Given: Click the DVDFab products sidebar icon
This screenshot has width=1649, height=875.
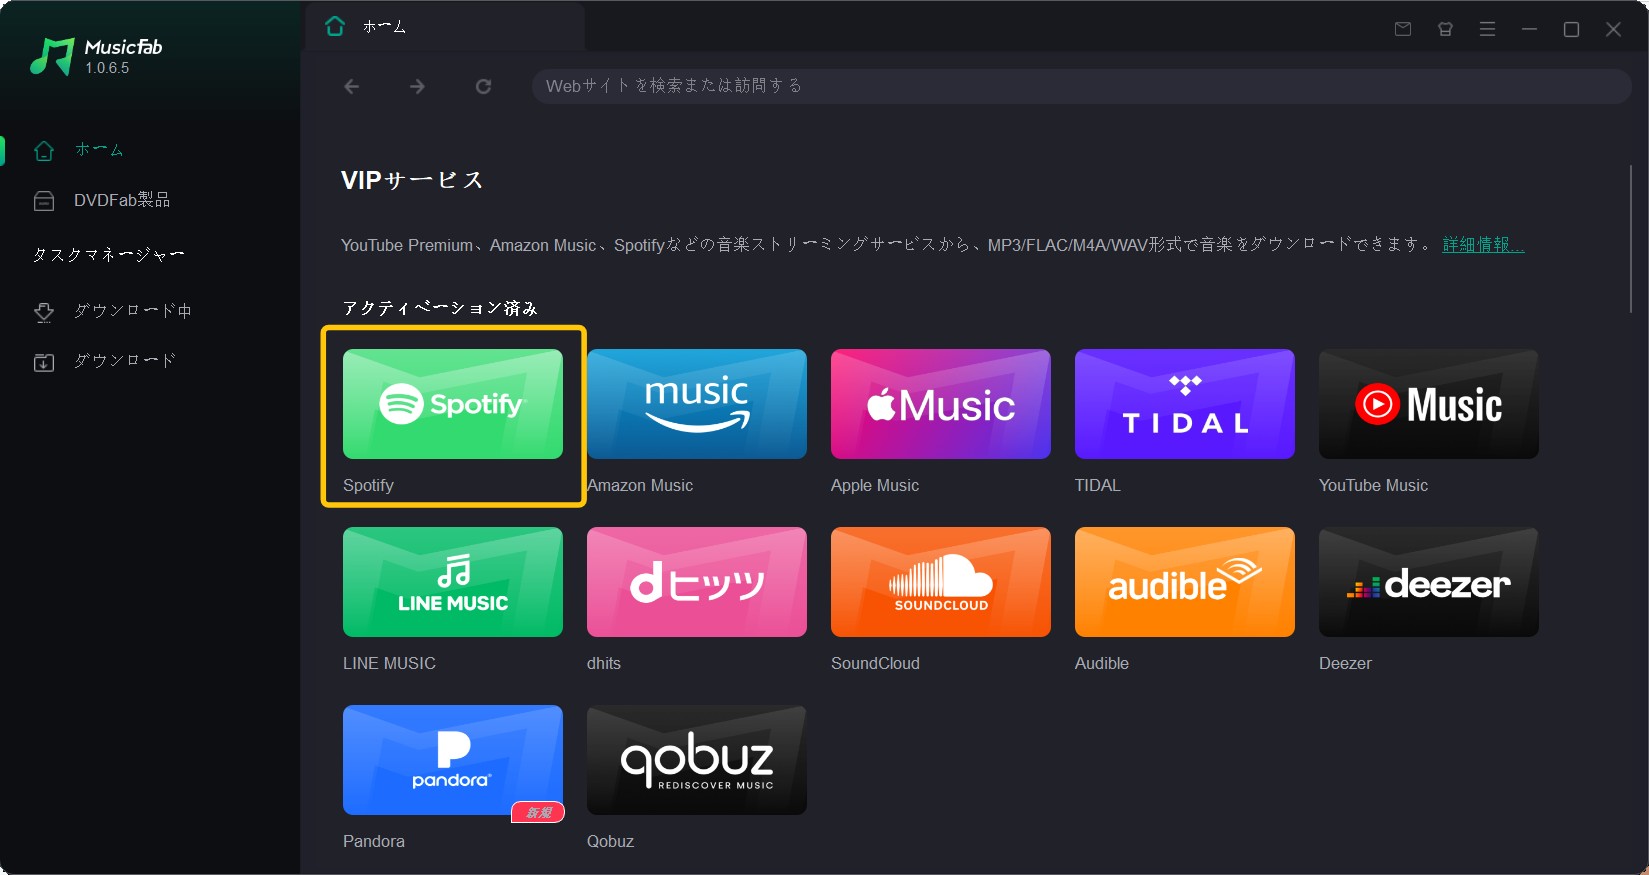Looking at the screenshot, I should pyautogui.click(x=44, y=201).
